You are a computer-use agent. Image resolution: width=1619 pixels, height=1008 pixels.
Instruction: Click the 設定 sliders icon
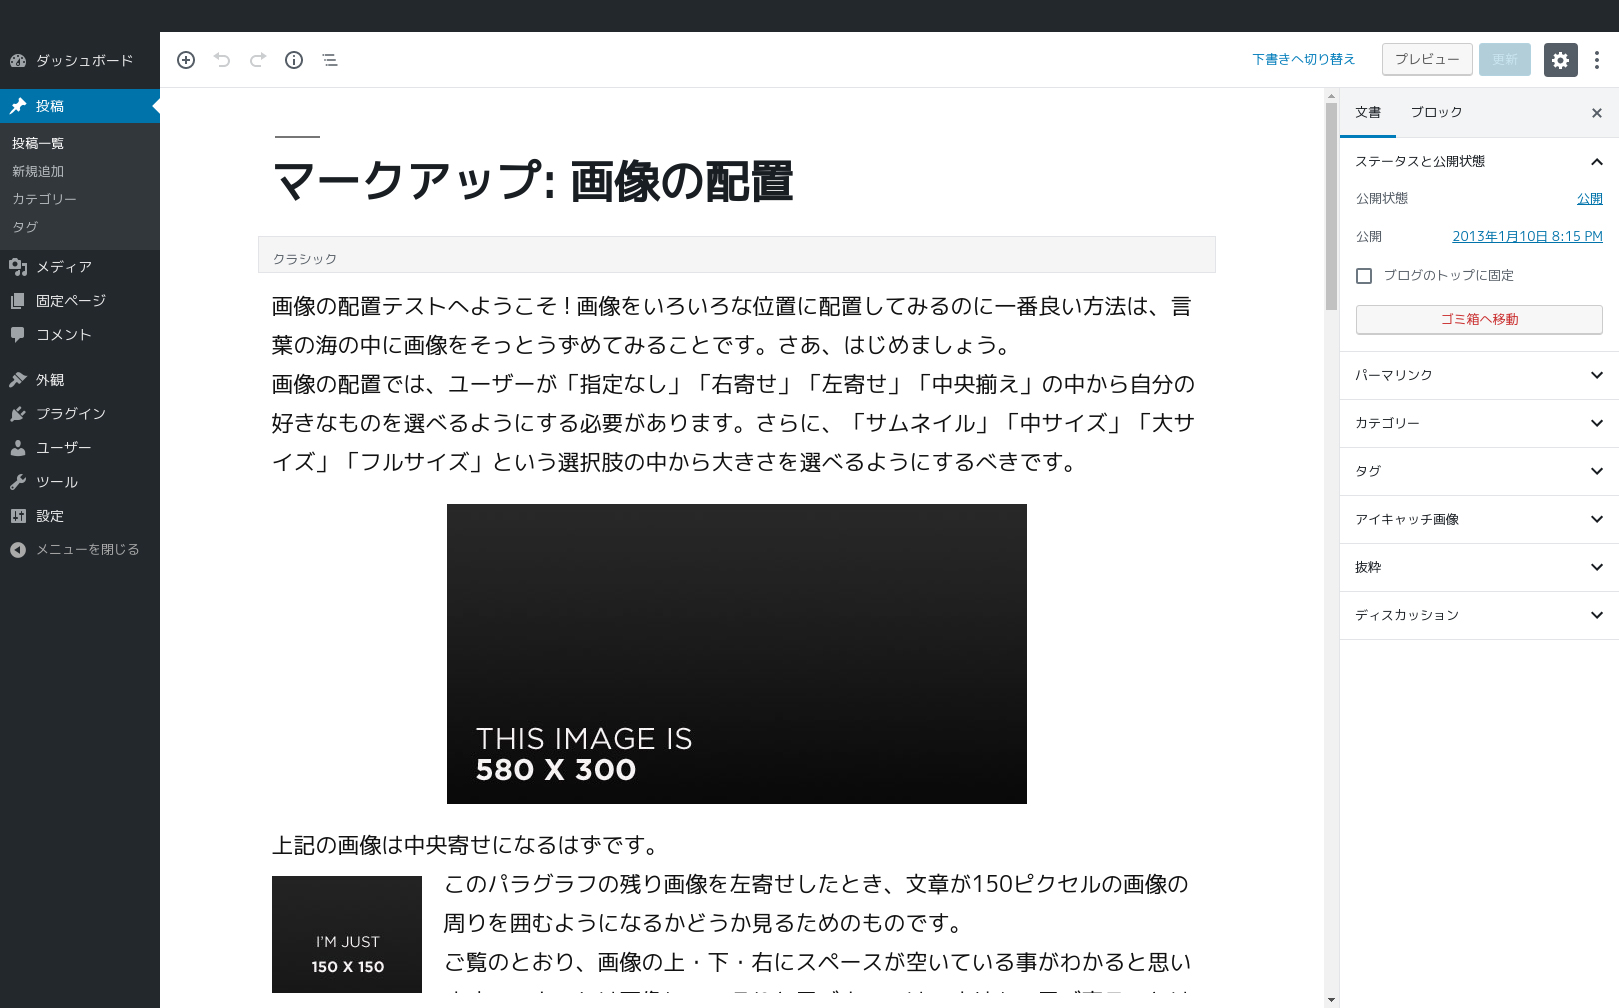click(18, 516)
